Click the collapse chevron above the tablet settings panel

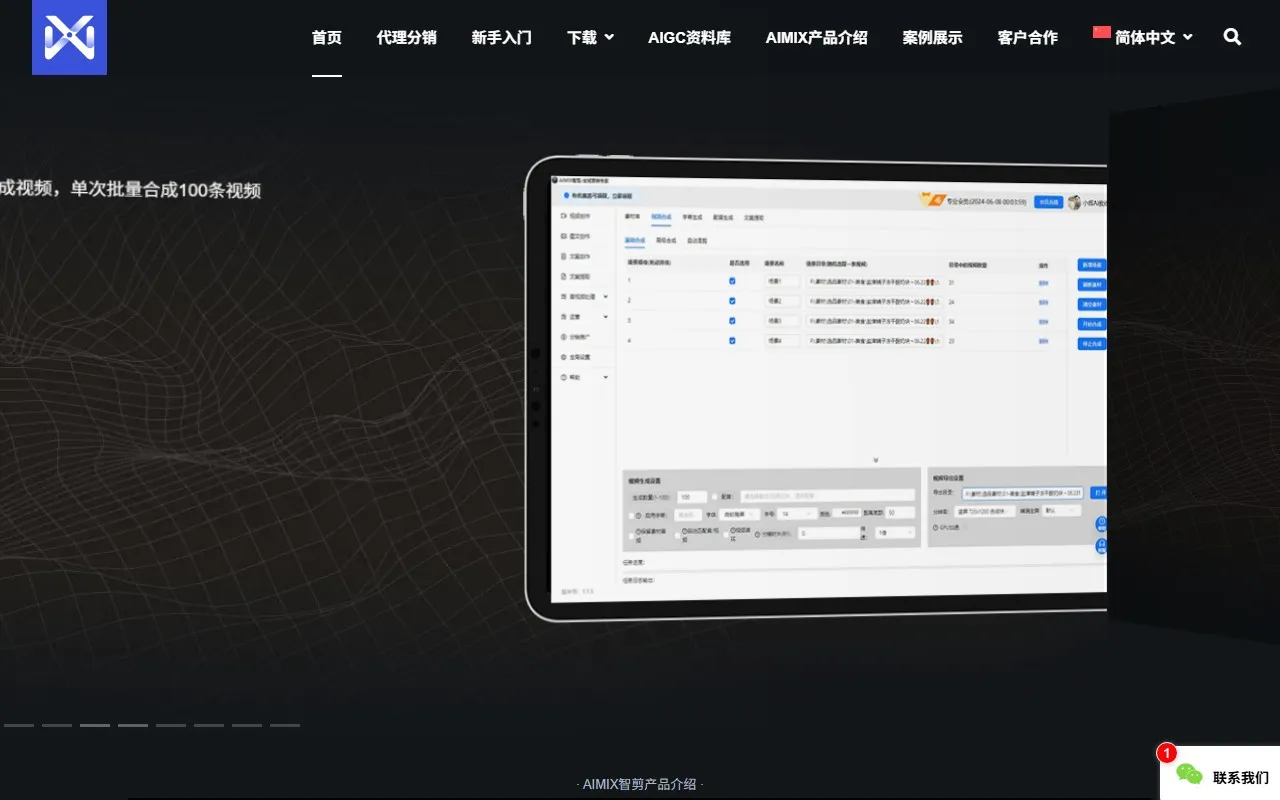[x=875, y=460]
